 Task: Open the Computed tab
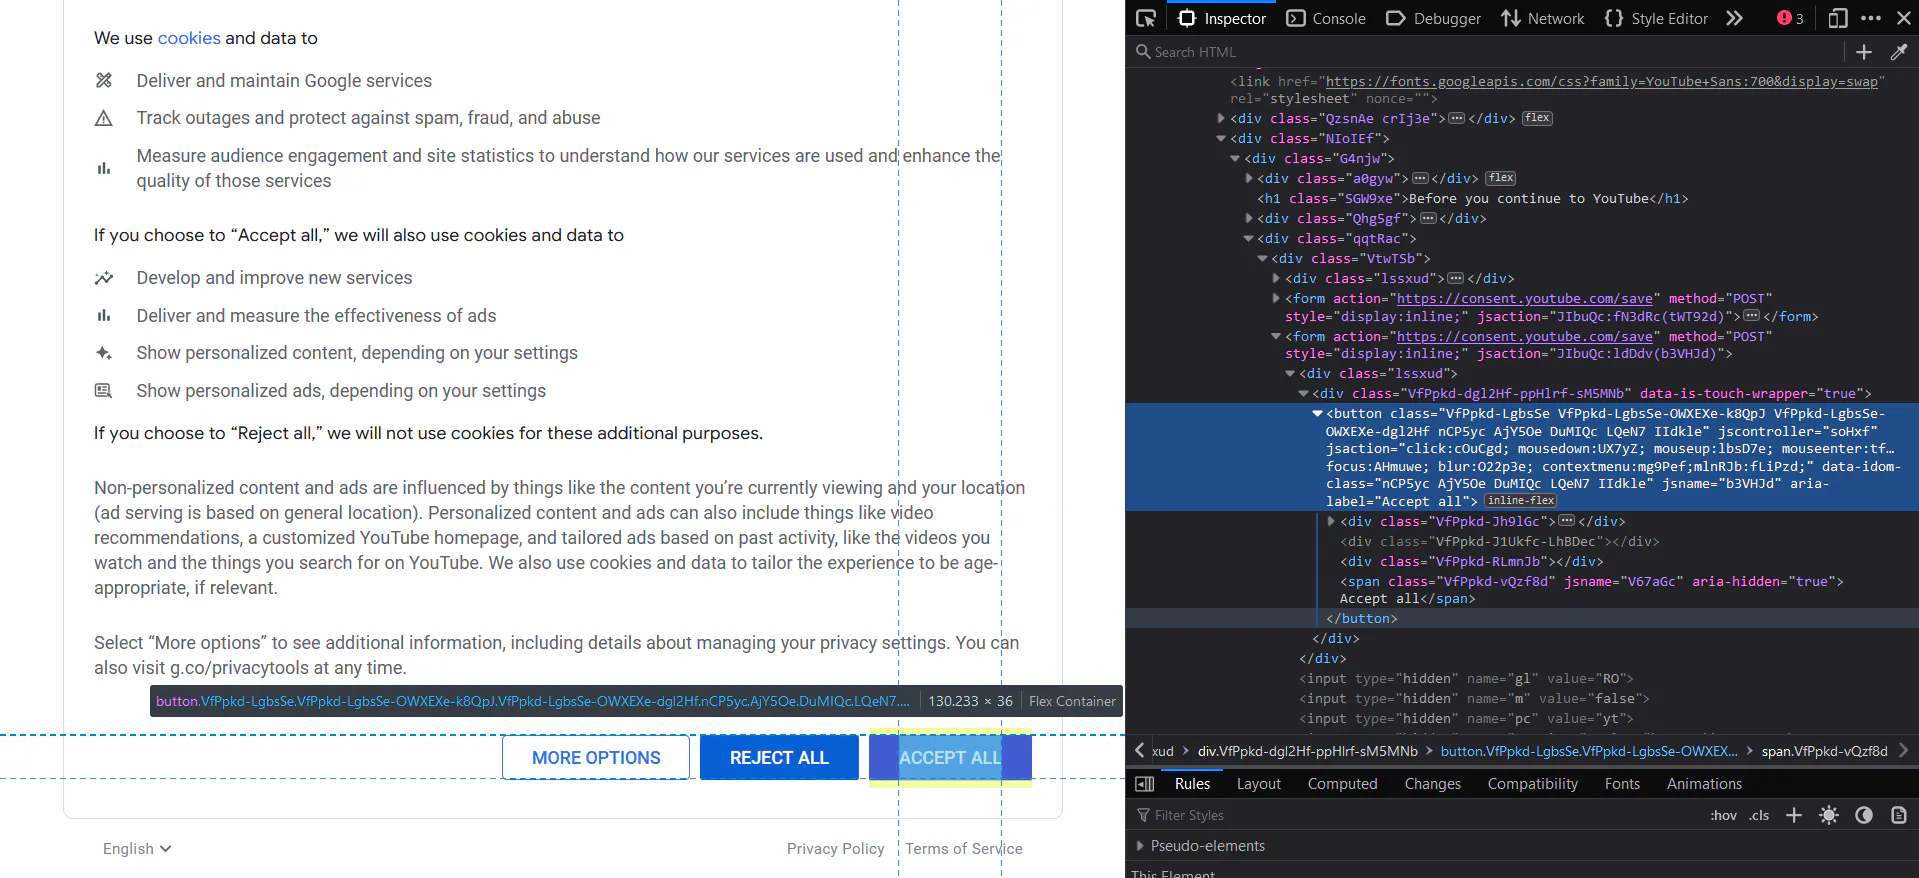pos(1342,784)
